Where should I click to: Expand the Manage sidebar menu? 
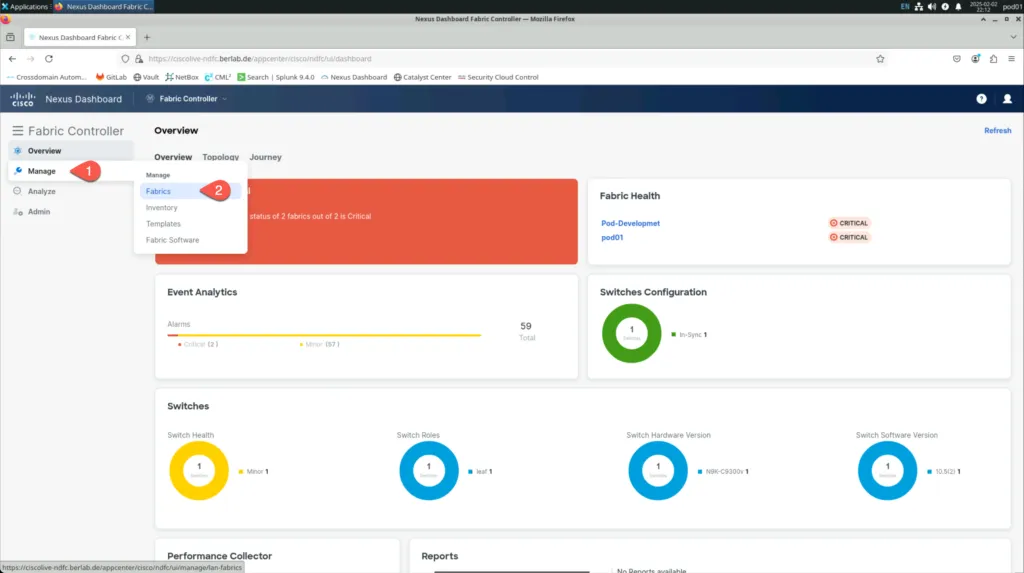[42, 171]
